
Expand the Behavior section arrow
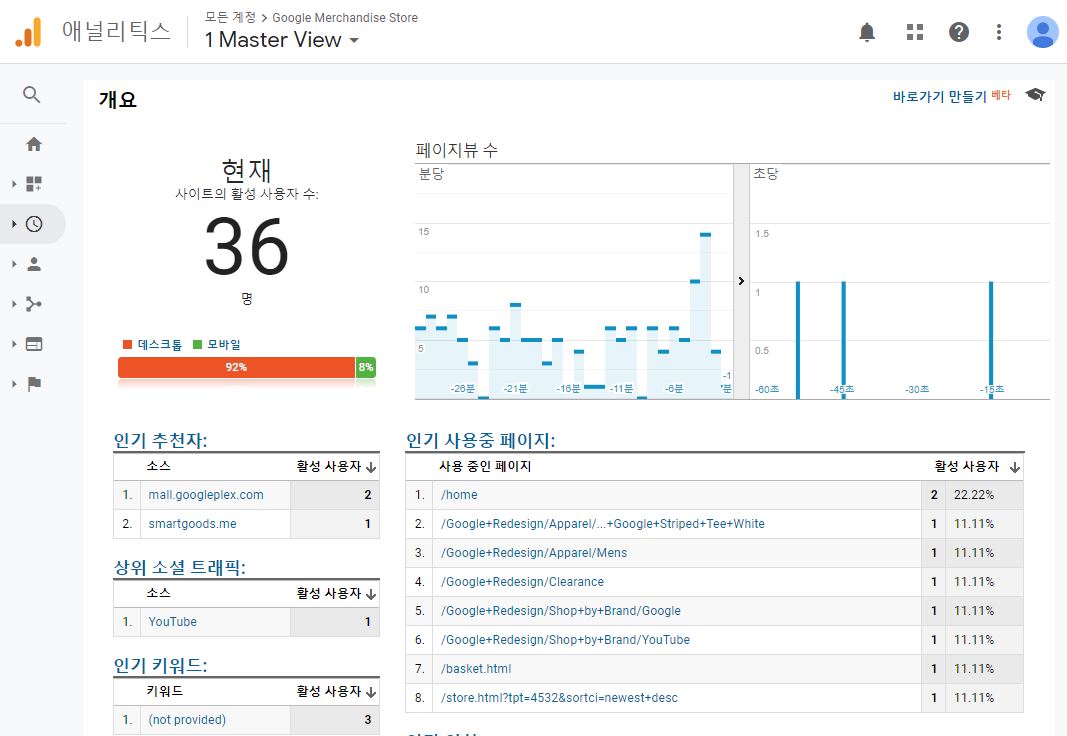tap(14, 344)
